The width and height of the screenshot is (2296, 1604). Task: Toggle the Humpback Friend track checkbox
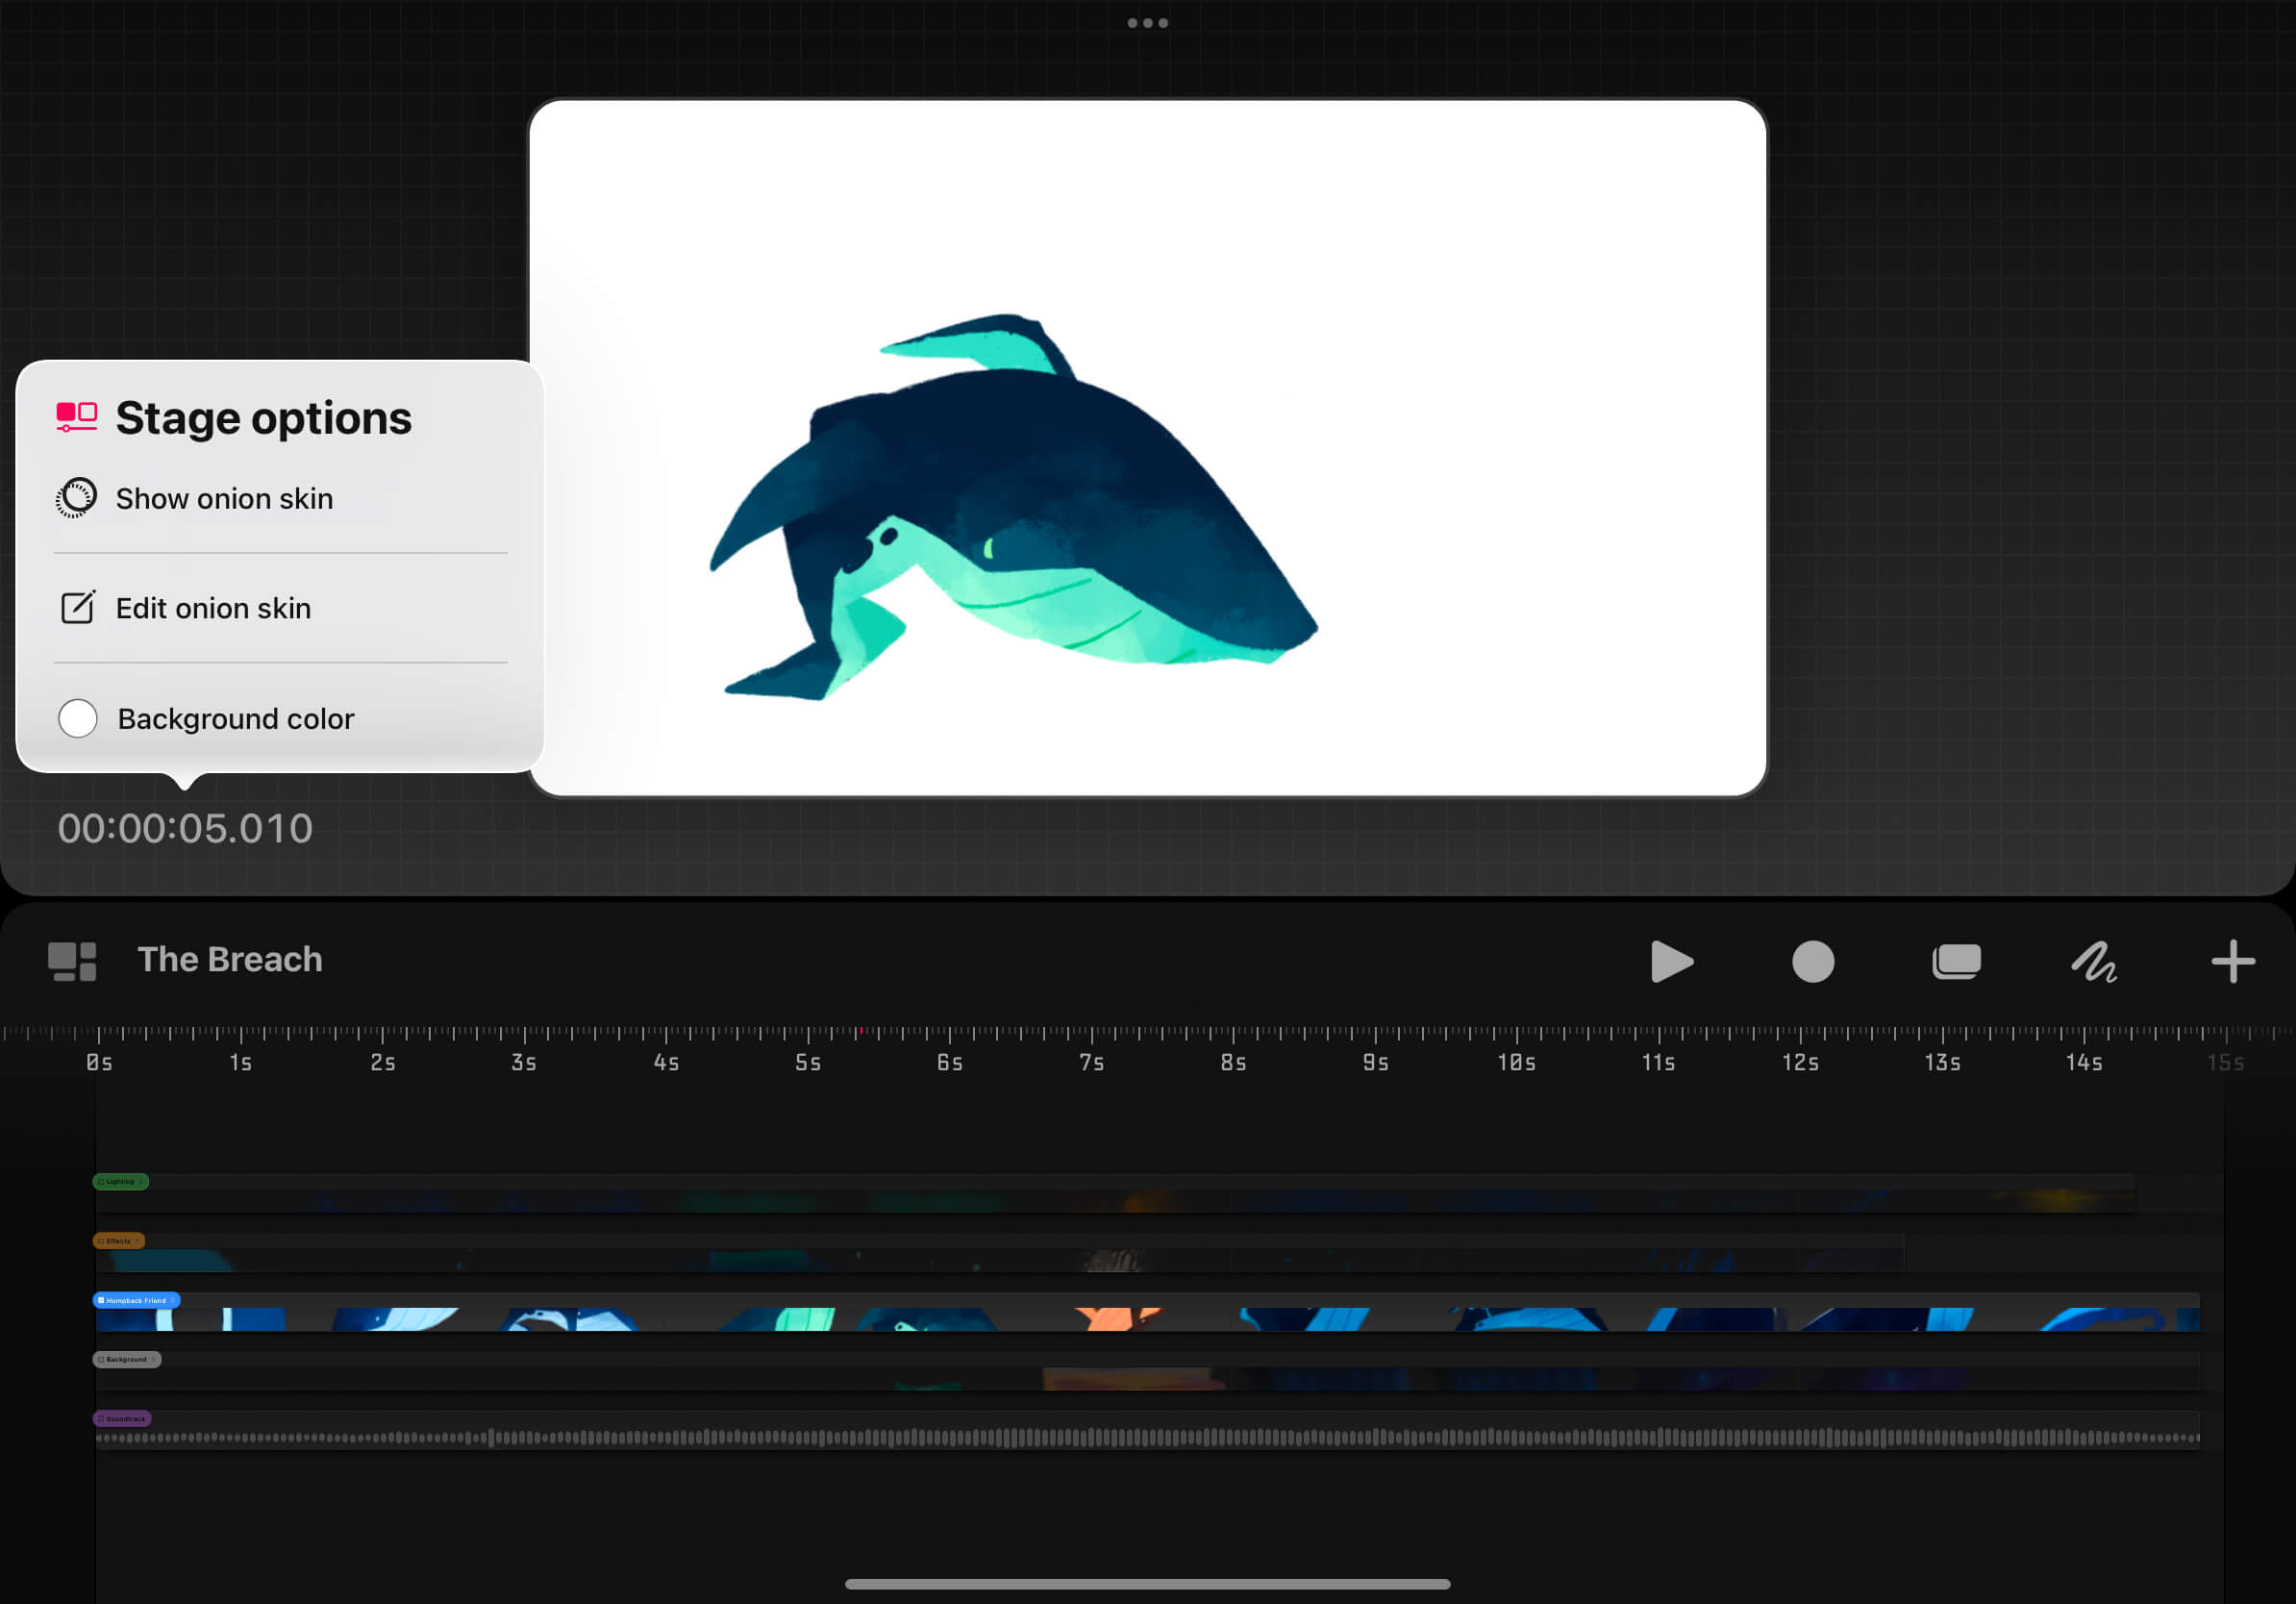tap(101, 1300)
